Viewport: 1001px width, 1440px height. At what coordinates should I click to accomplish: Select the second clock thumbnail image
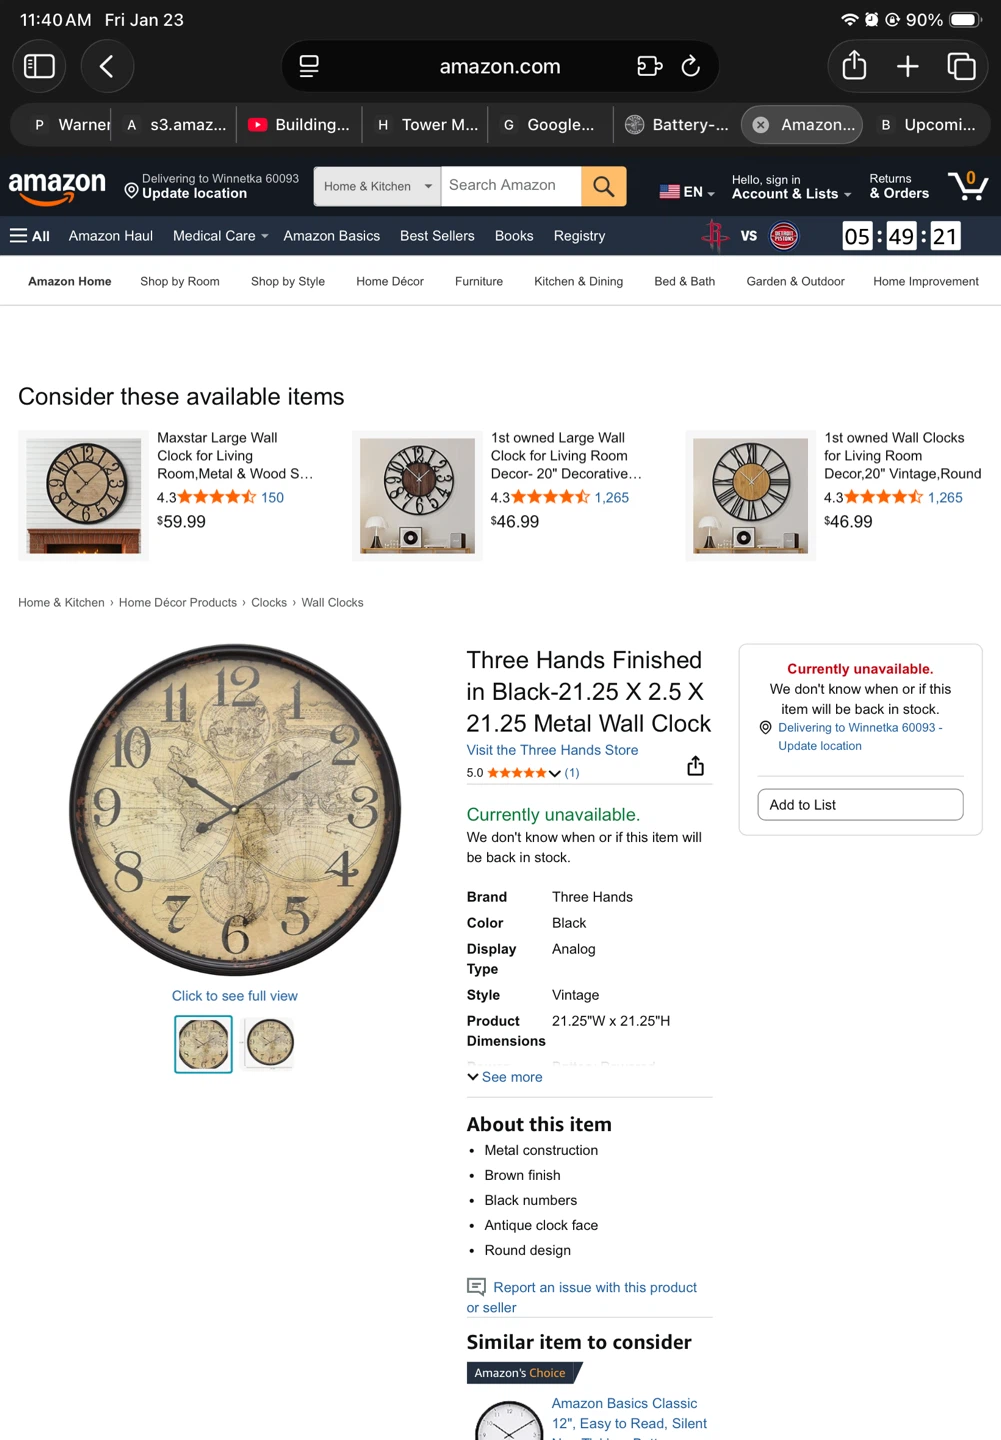(x=270, y=1043)
